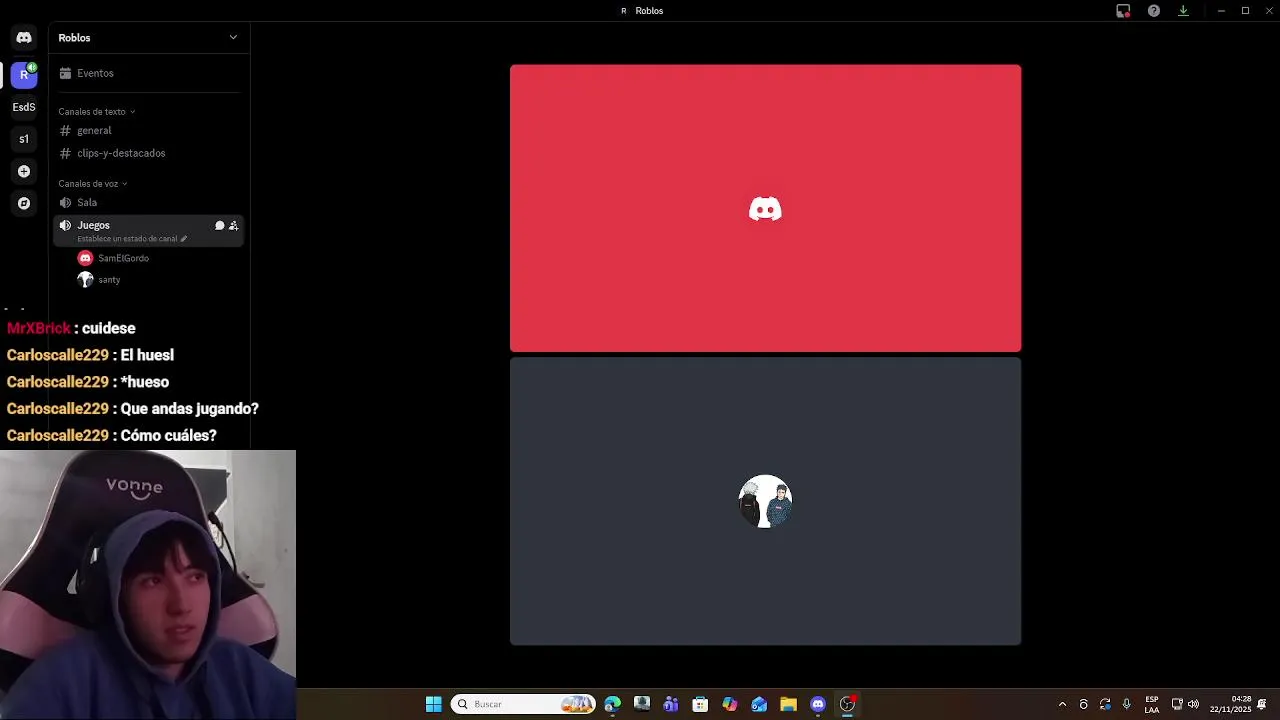
Task: Open Copilot from the taskbar
Action: click(x=730, y=704)
